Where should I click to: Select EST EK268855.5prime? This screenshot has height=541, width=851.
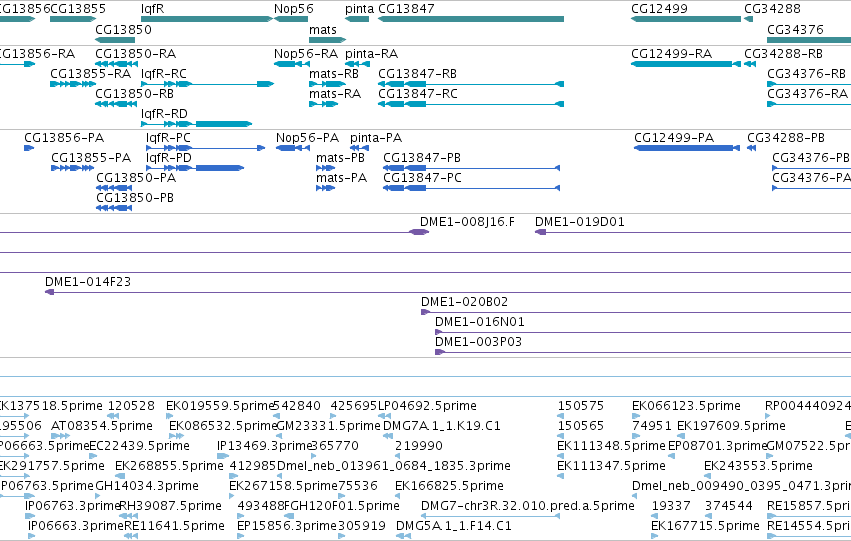click(169, 466)
